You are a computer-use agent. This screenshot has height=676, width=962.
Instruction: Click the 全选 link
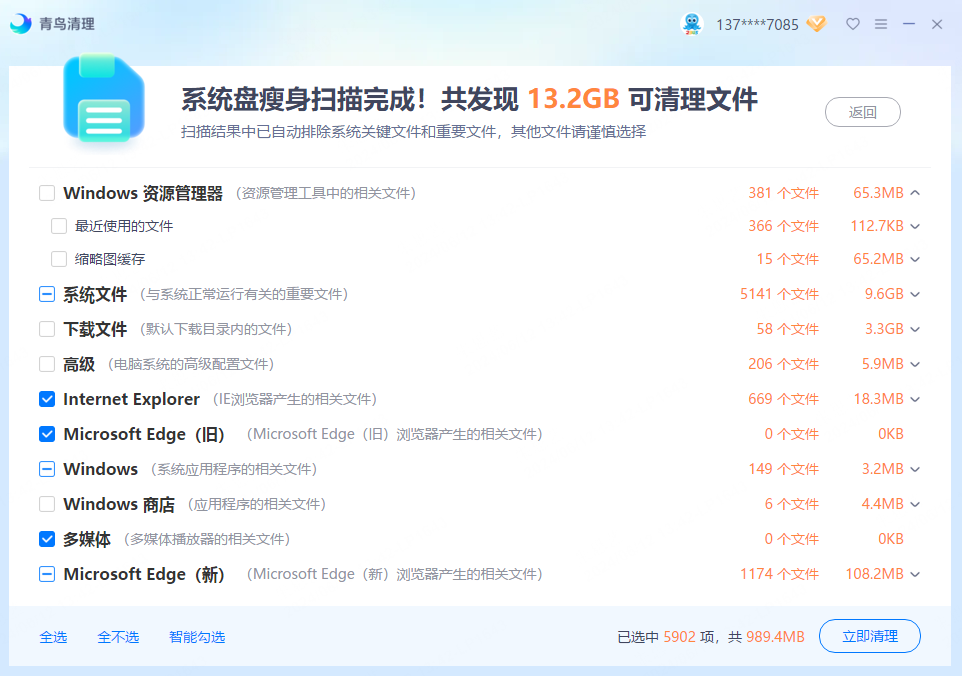[x=53, y=637]
